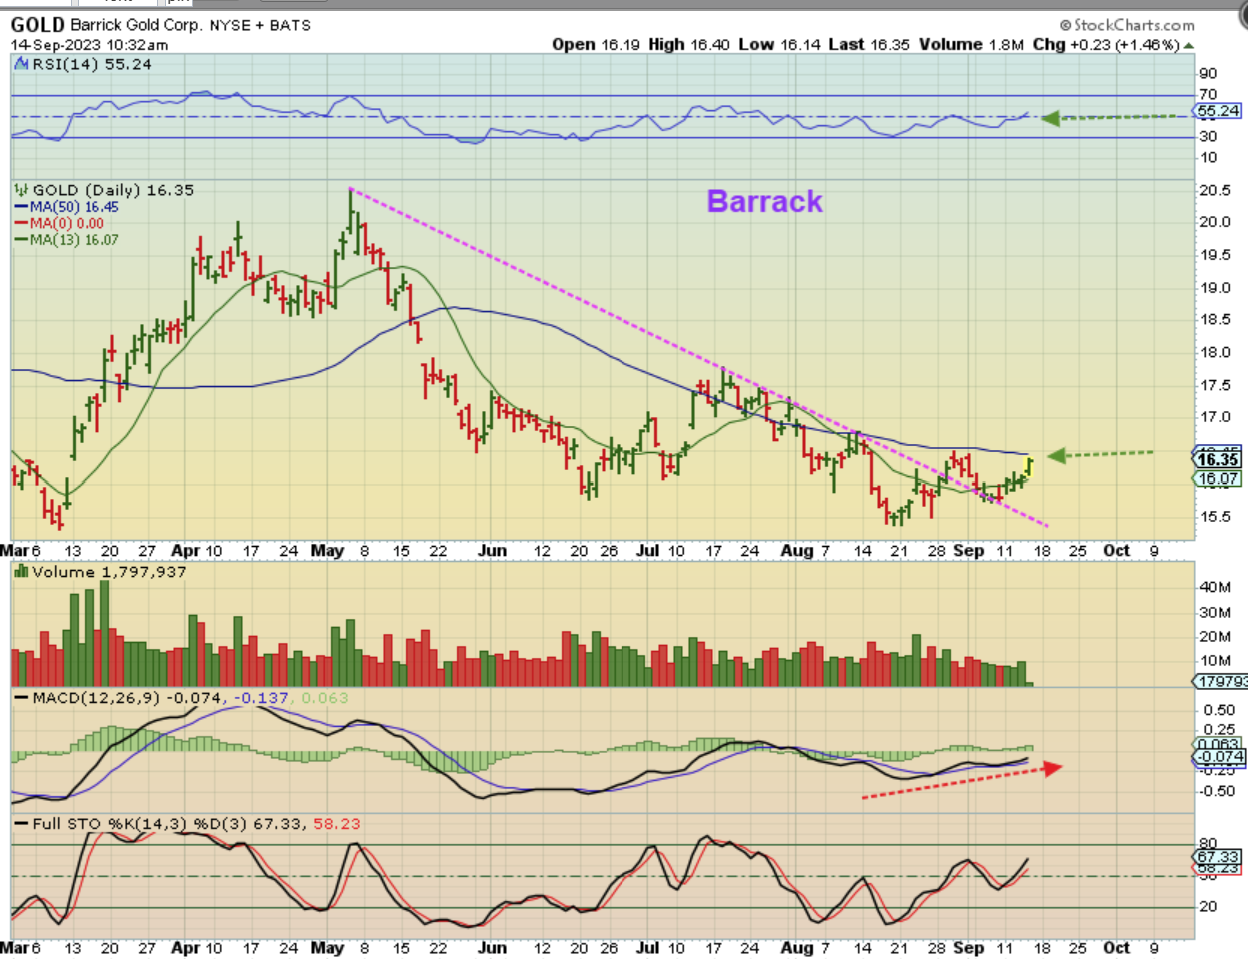
Task: Click the Volume 1.8M header value
Action: (971, 44)
